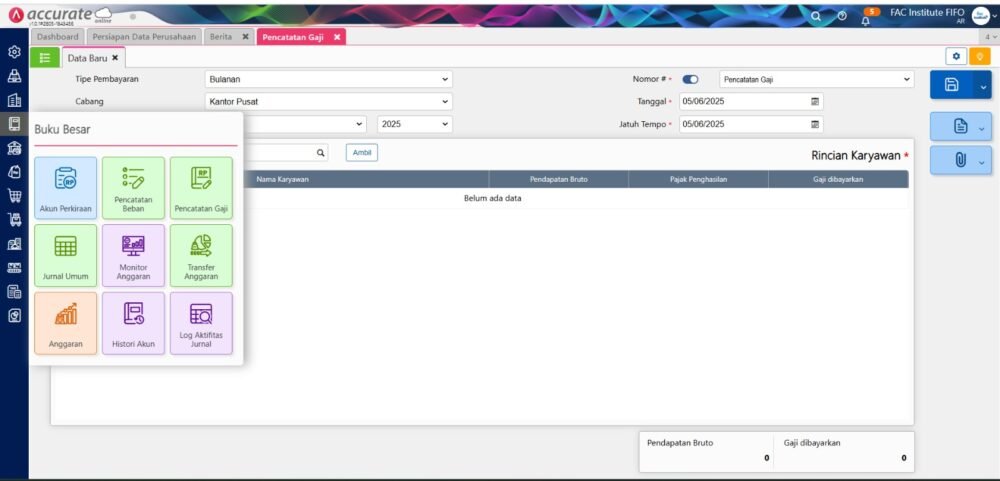Open Transfer Anggaran module
Image resolution: width=1000 pixels, height=481 pixels.
point(201,255)
